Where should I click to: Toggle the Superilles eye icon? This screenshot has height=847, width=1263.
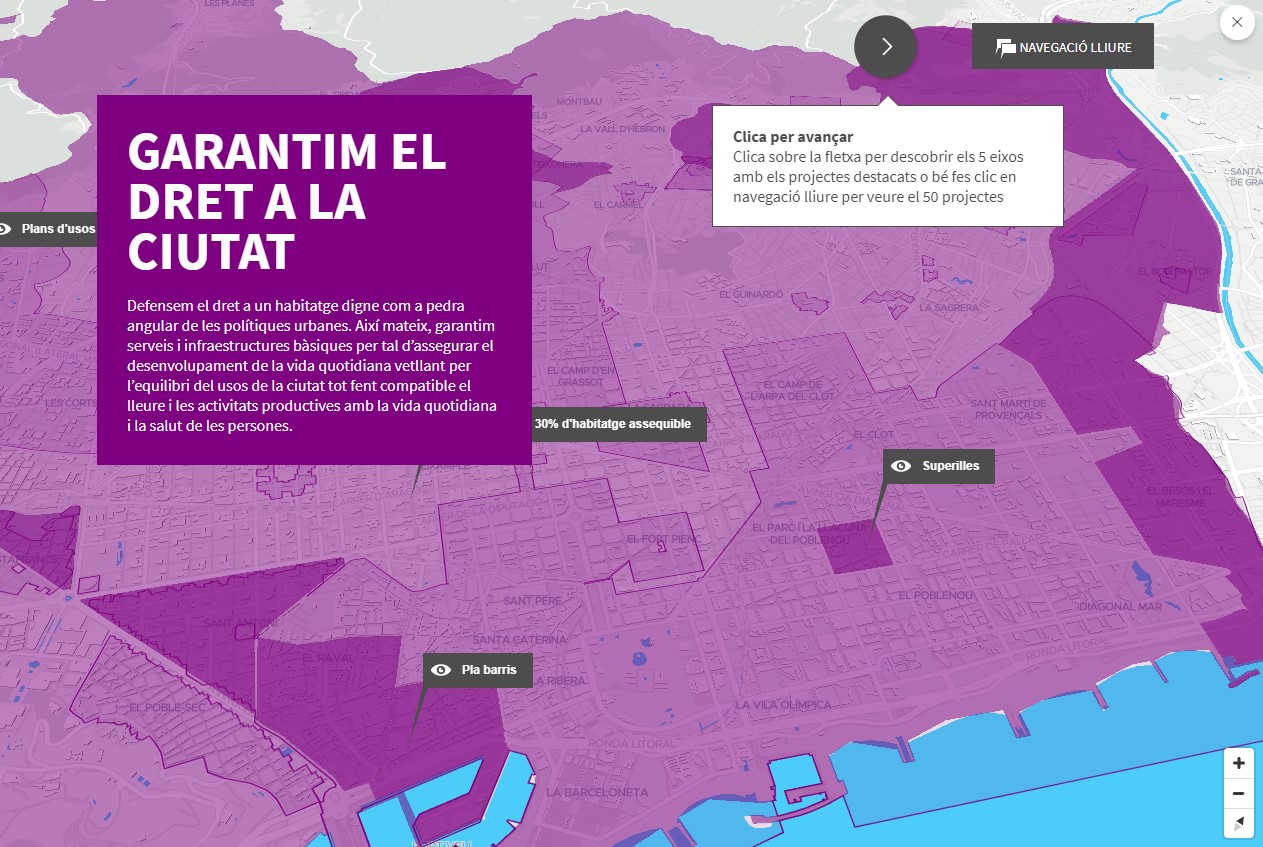click(x=901, y=466)
